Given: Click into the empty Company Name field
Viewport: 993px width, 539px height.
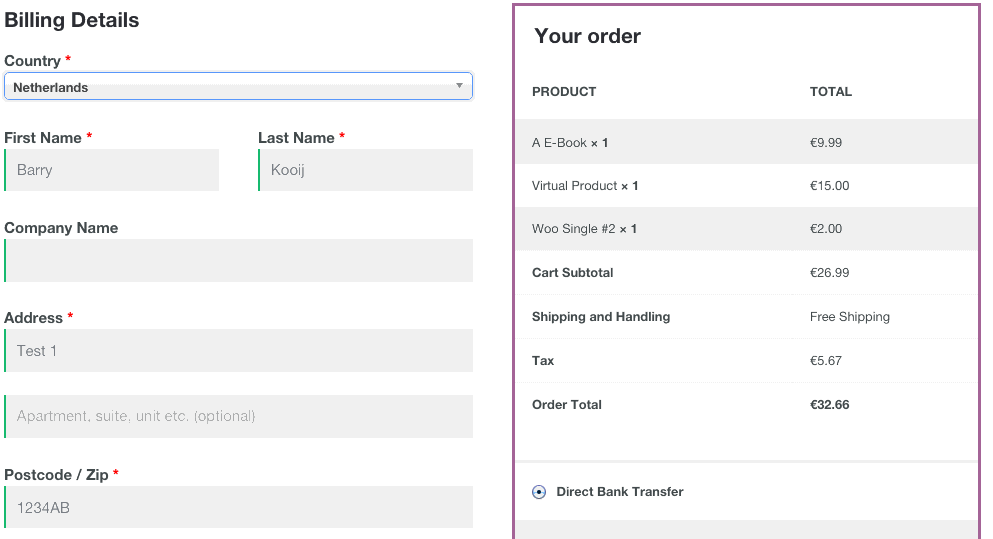Looking at the screenshot, I should [x=239, y=261].
